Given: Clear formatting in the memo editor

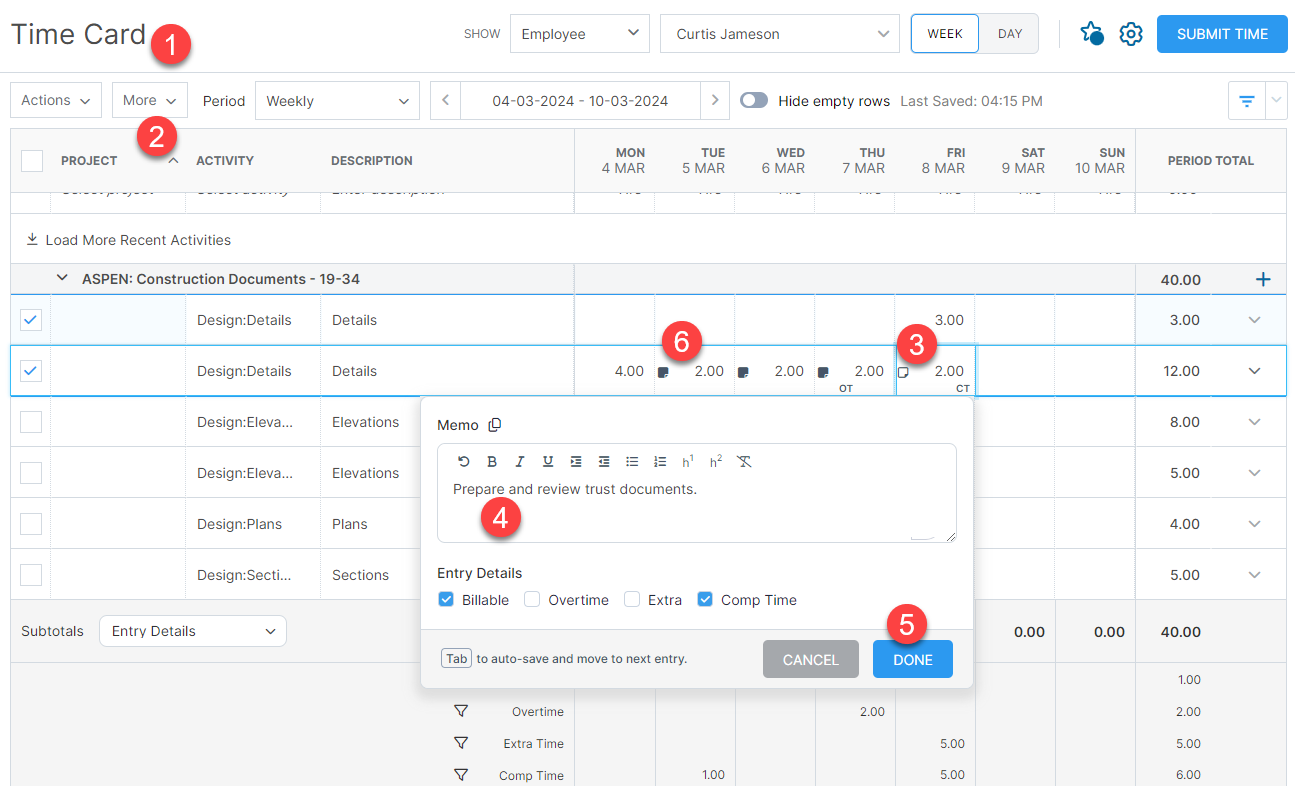Looking at the screenshot, I should point(743,461).
